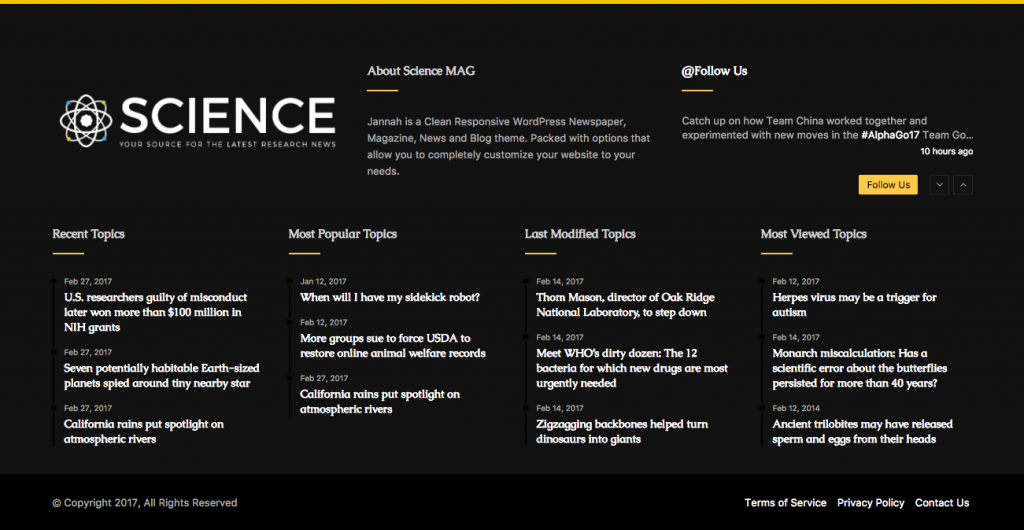Open California rains article under Recent Topics
The width and height of the screenshot is (1024, 530).
143,432
